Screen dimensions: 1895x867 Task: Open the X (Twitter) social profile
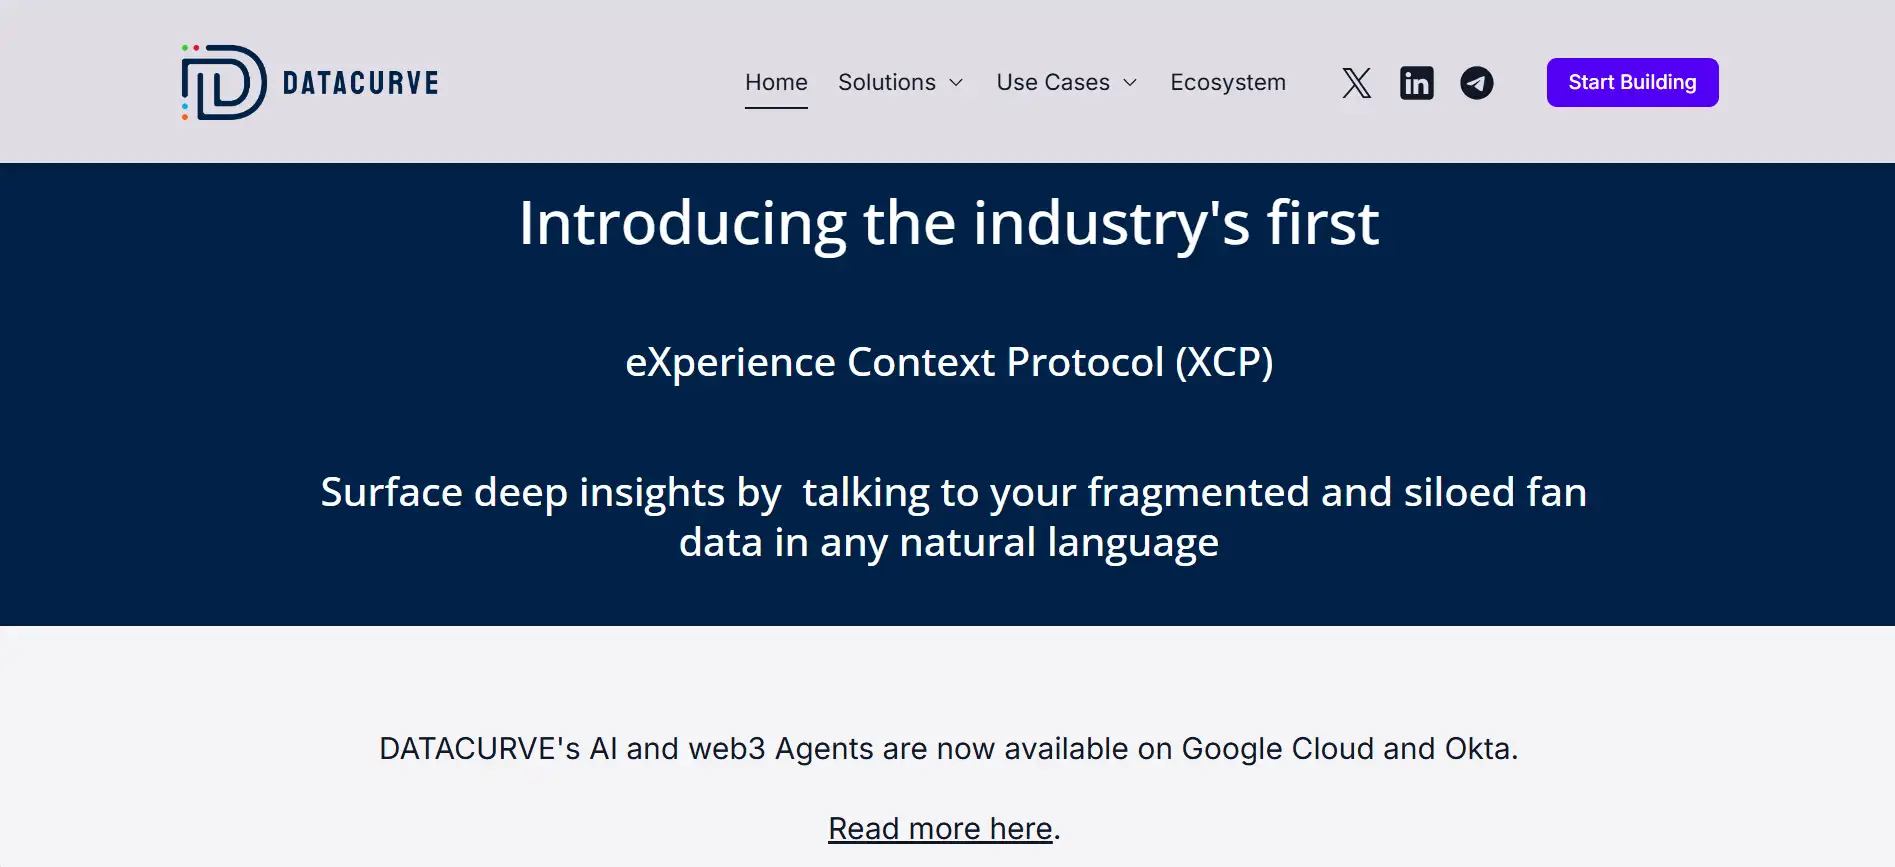[1356, 83]
